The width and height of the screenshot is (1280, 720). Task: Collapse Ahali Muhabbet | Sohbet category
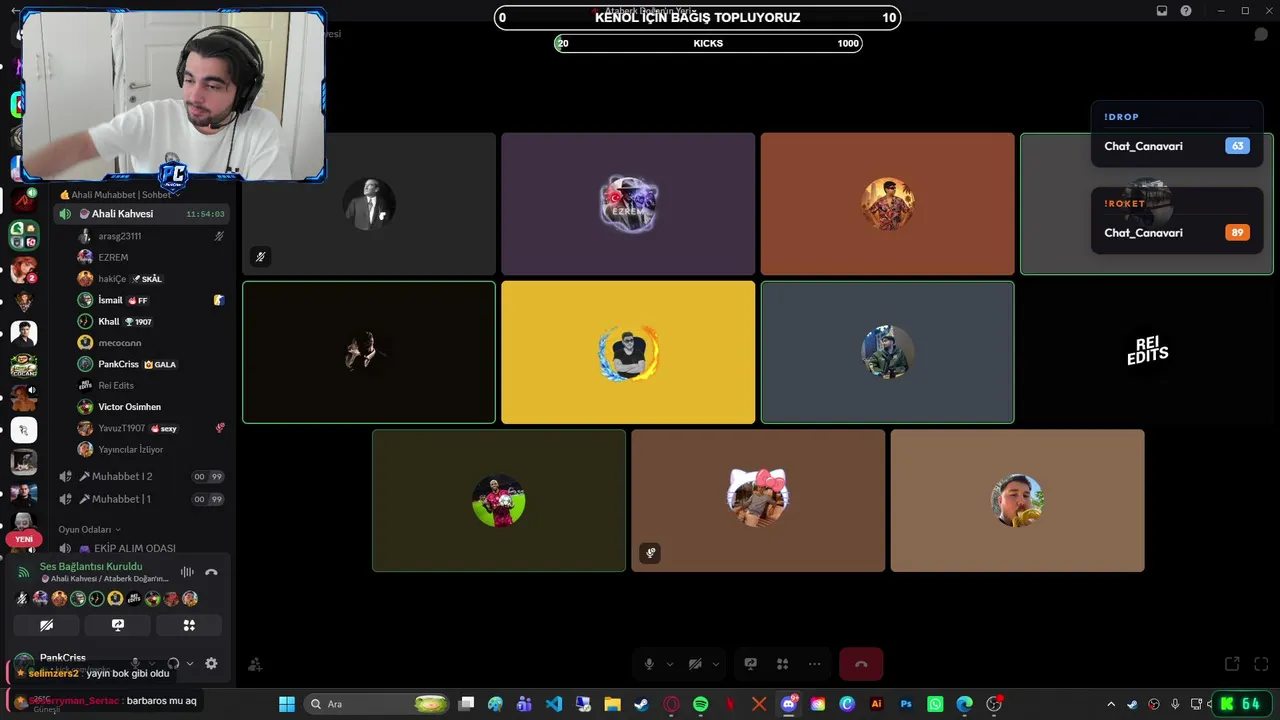[x=119, y=194]
